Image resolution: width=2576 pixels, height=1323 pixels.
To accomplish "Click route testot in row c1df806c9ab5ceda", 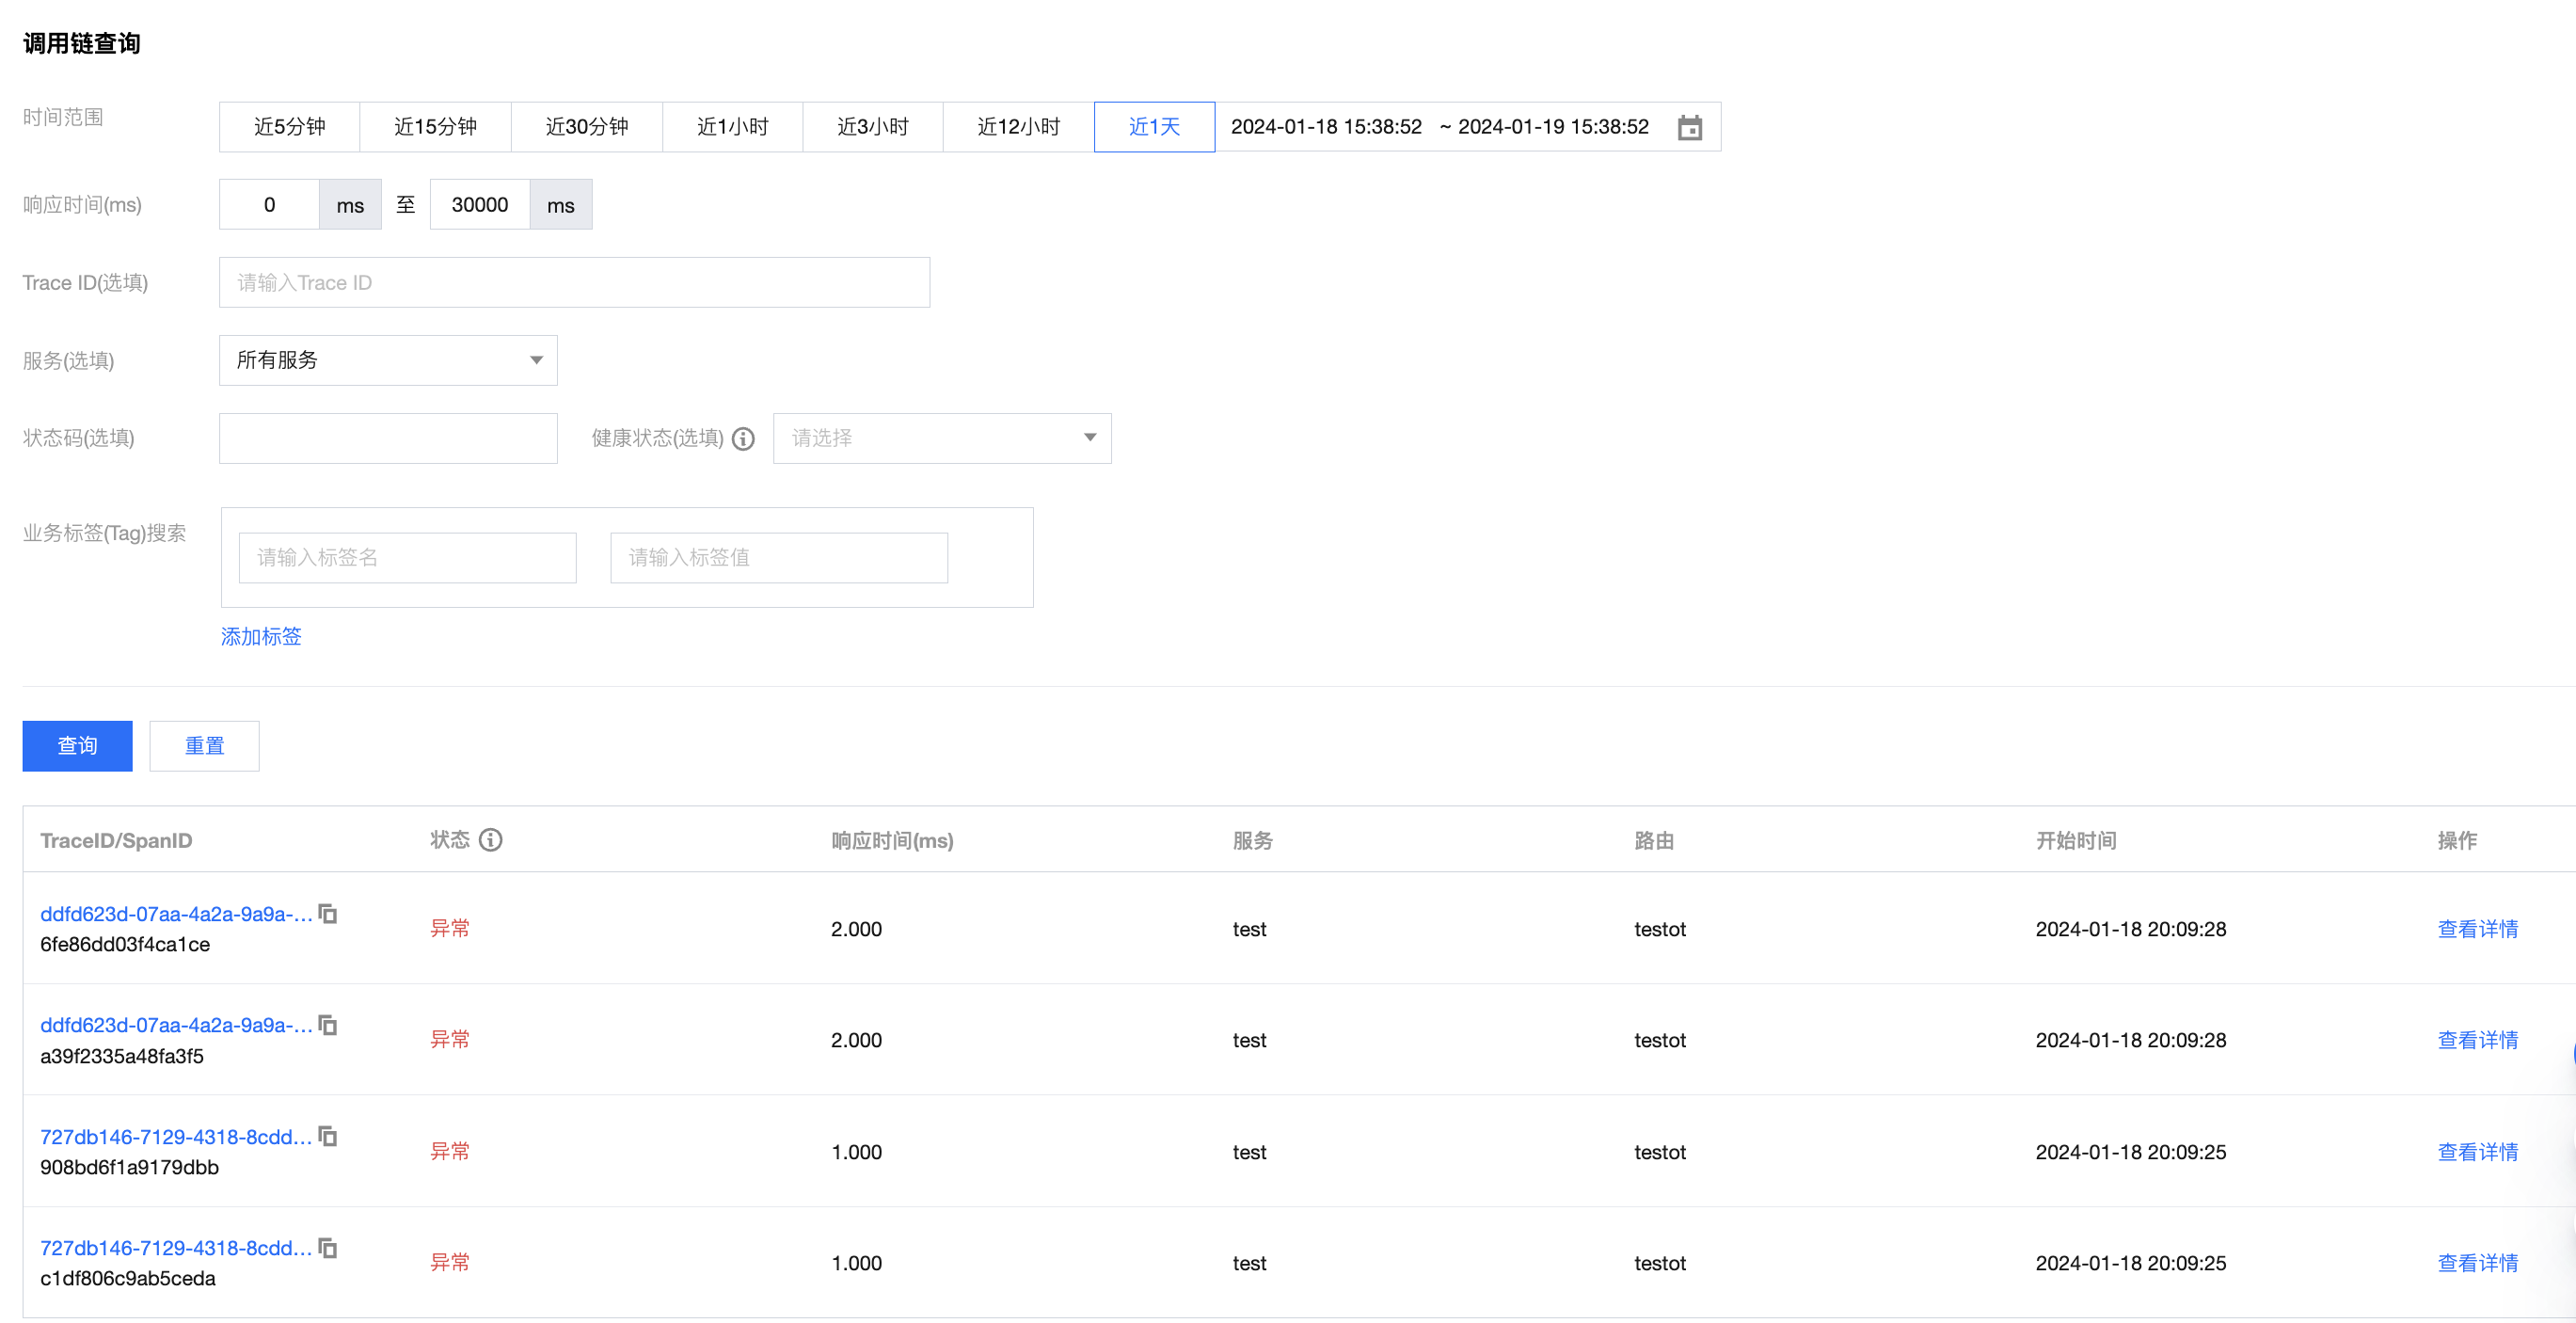I will (1660, 1263).
